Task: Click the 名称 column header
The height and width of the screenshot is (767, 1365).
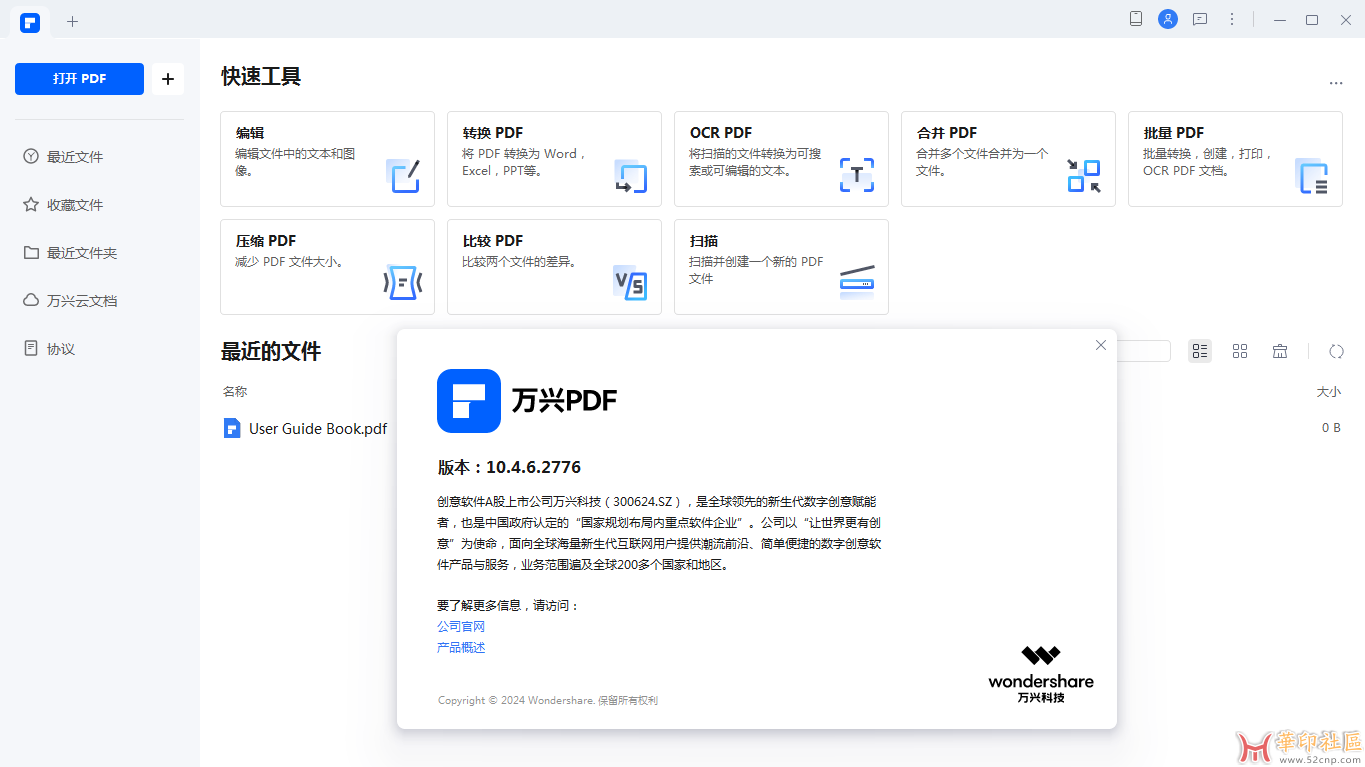Action: (x=235, y=391)
